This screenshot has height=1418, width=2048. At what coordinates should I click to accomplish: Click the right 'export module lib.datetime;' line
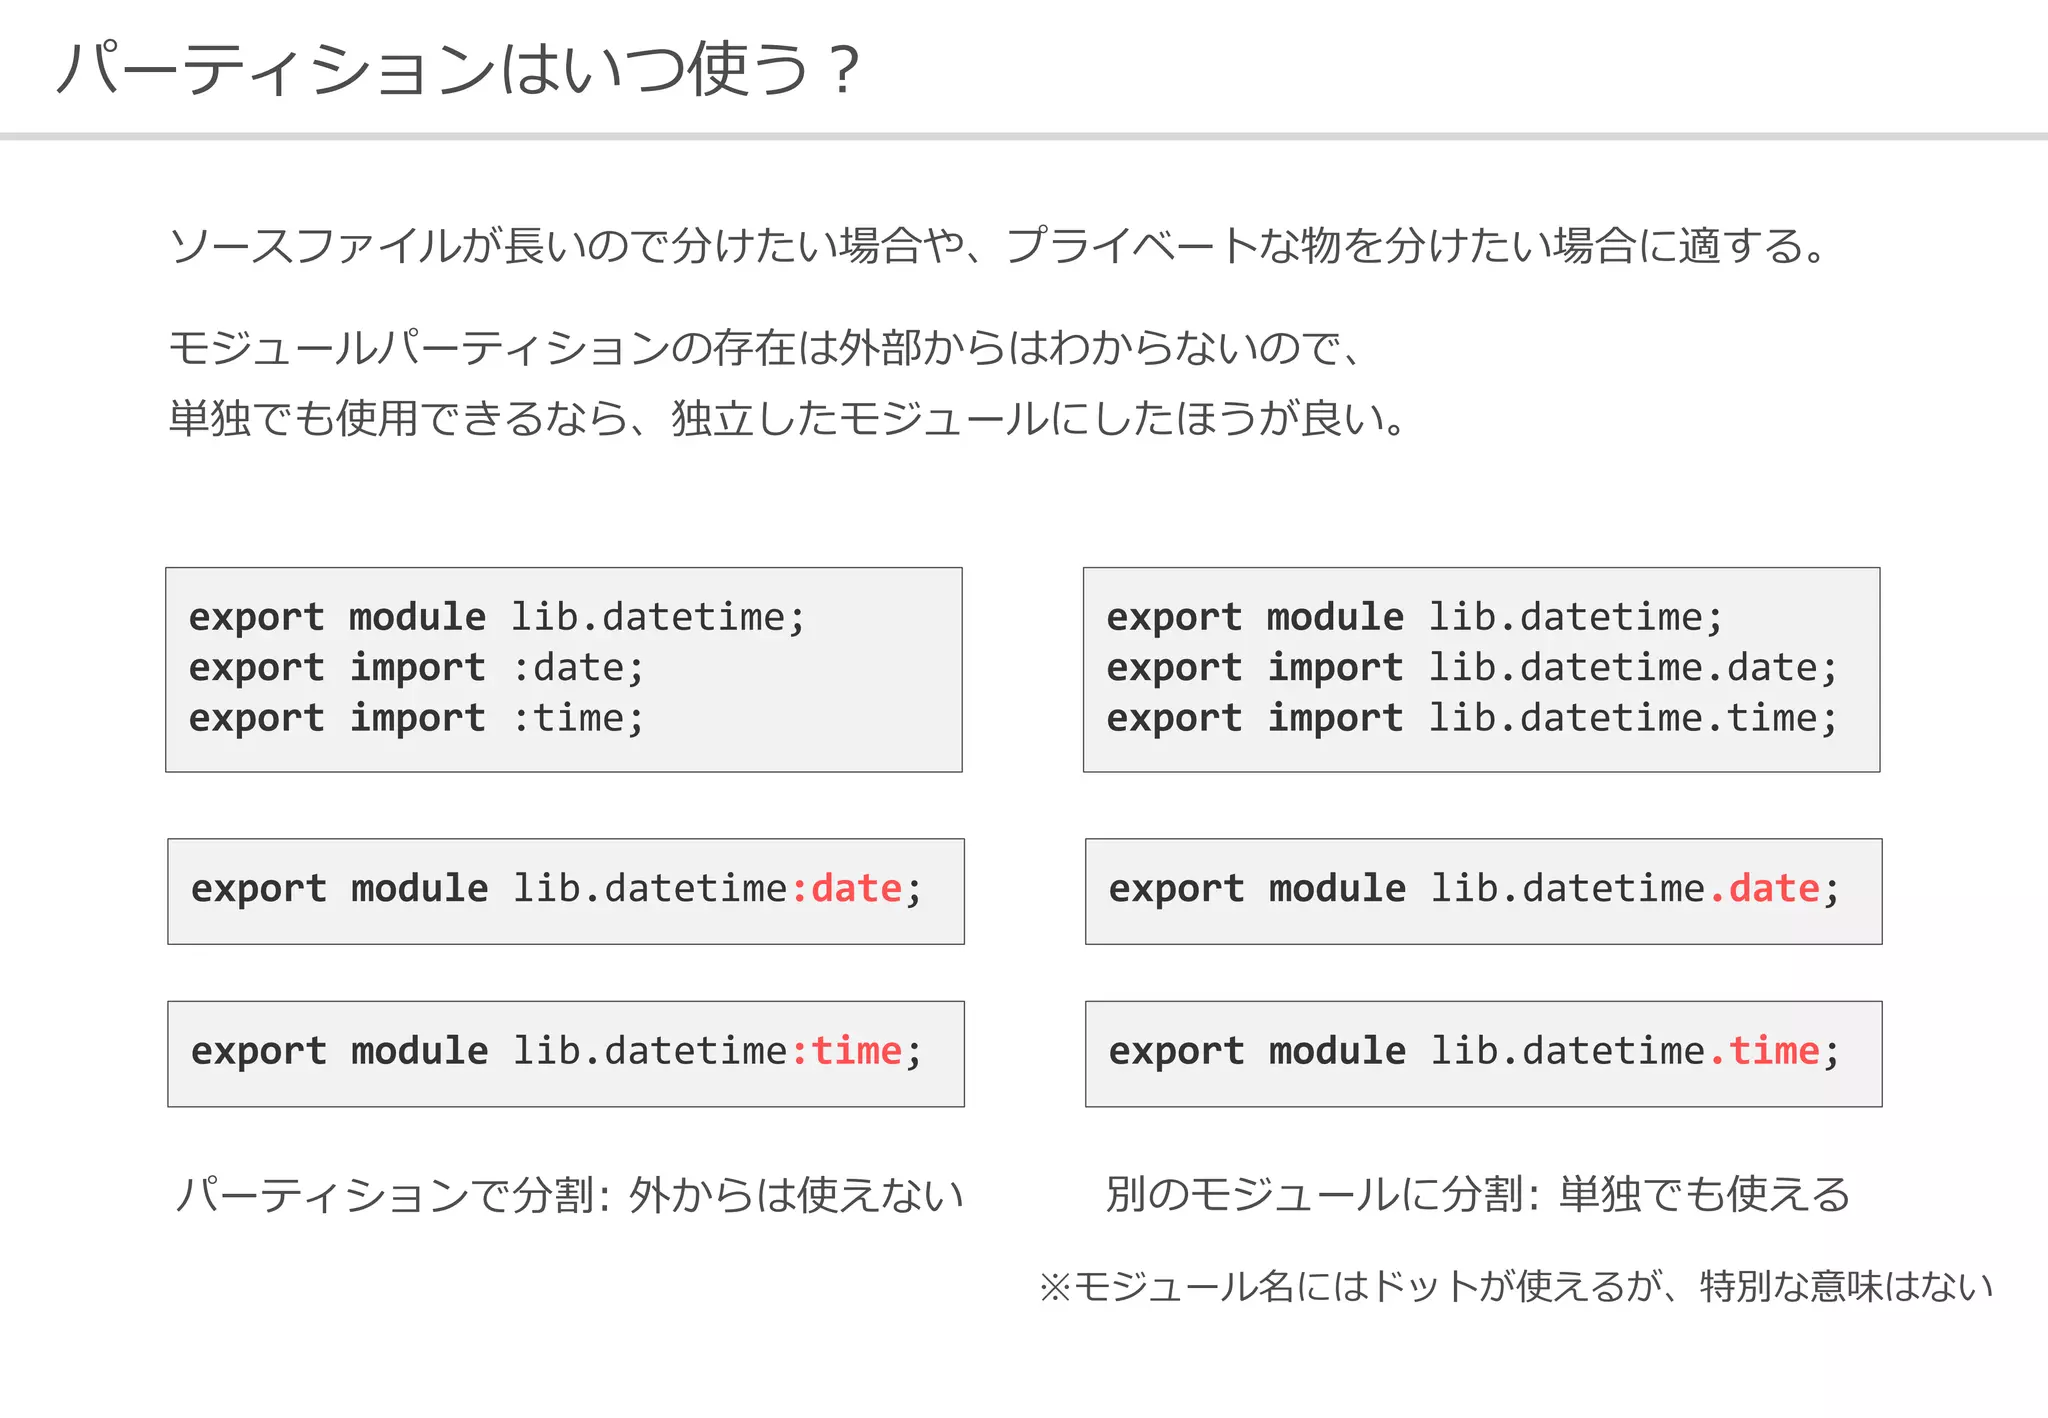tap(1415, 617)
